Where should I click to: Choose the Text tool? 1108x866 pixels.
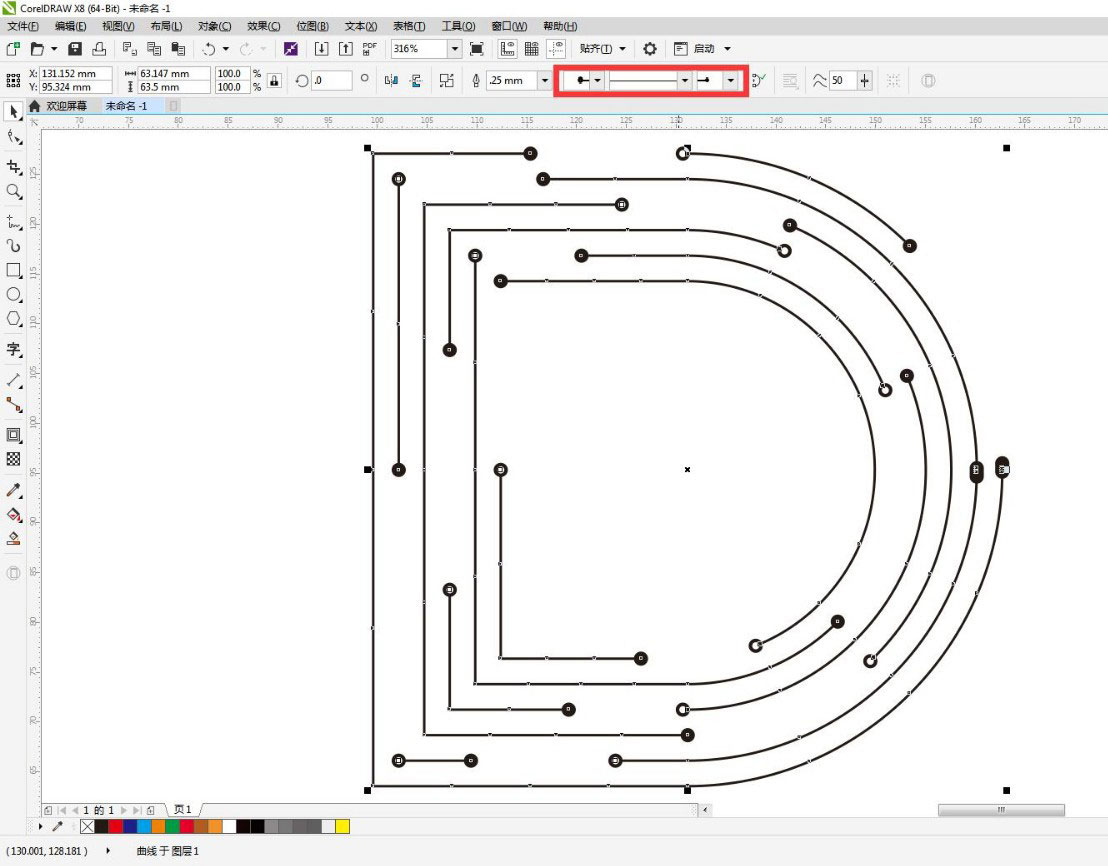click(x=14, y=350)
